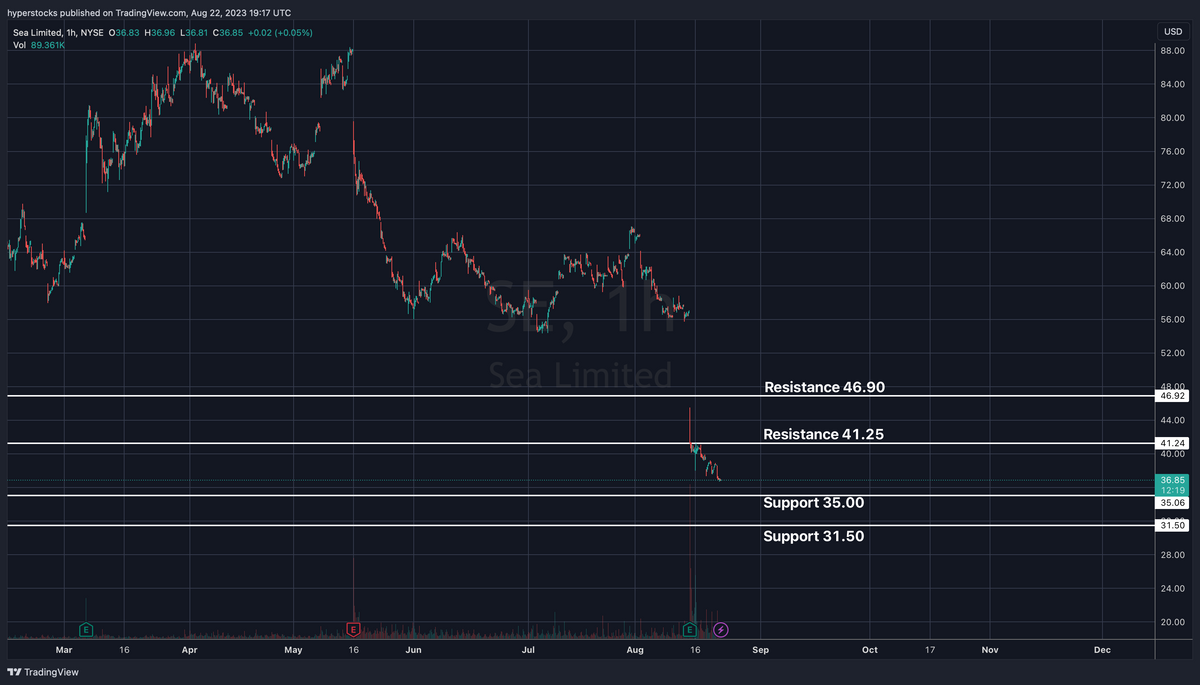
Task: Select the 'Resistance 46.90' text label
Action: [825, 387]
